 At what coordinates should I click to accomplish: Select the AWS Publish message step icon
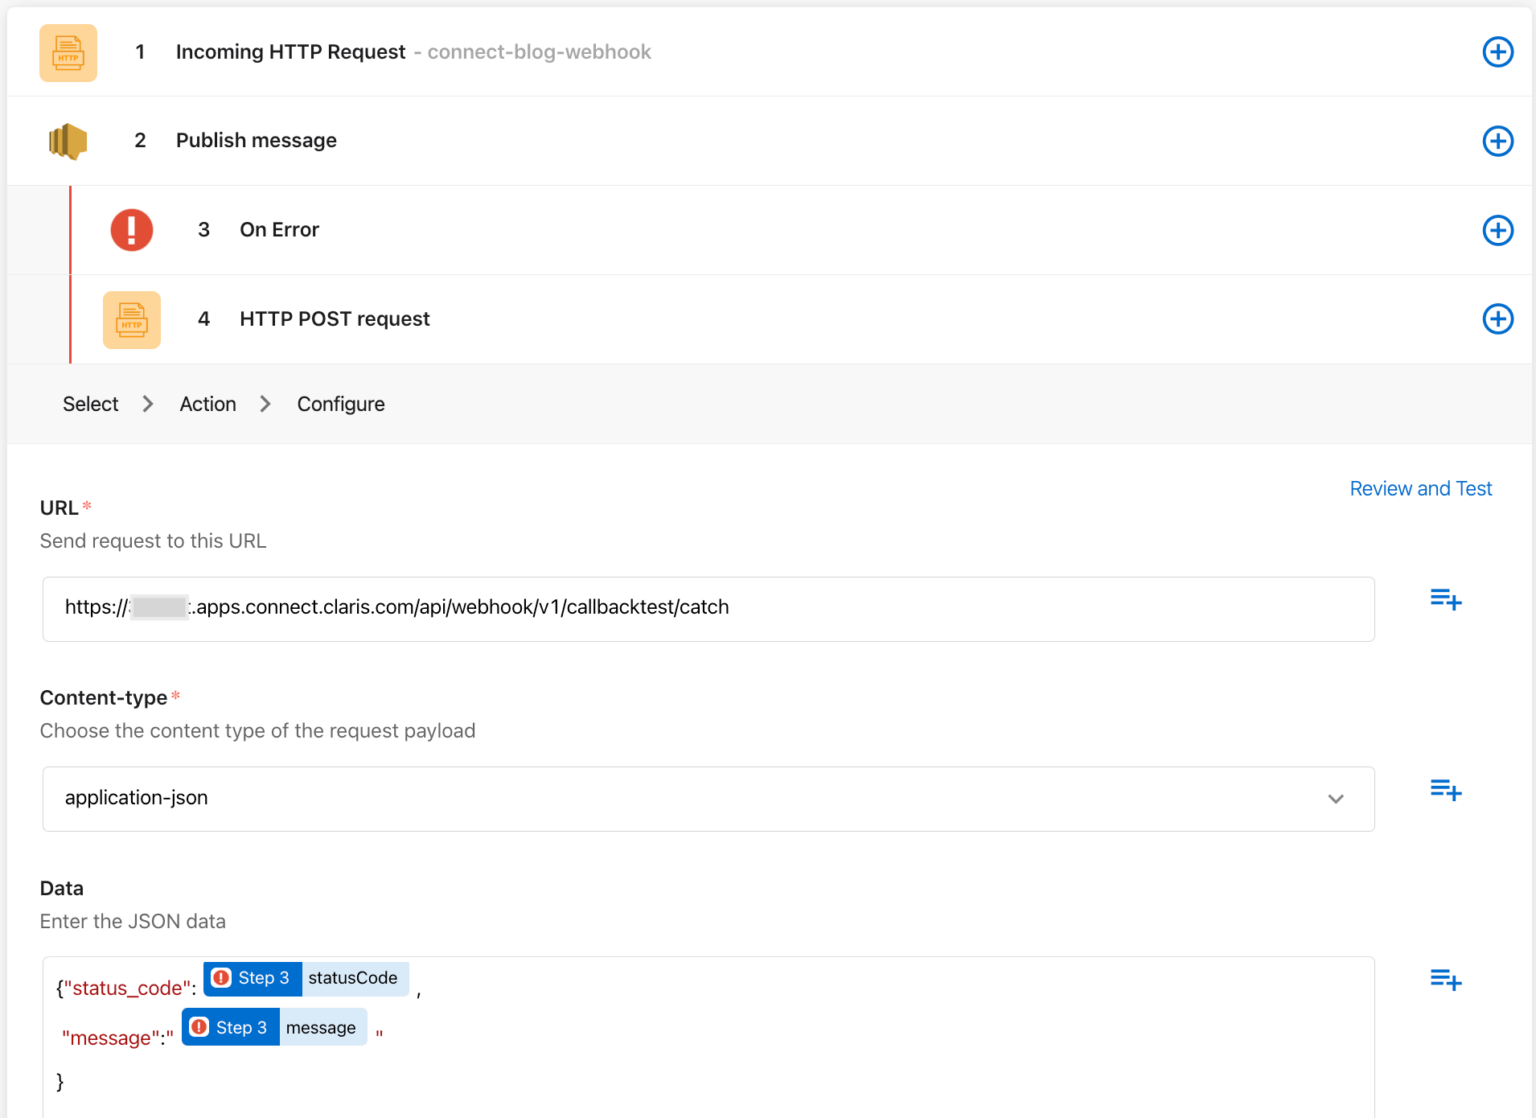(67, 141)
